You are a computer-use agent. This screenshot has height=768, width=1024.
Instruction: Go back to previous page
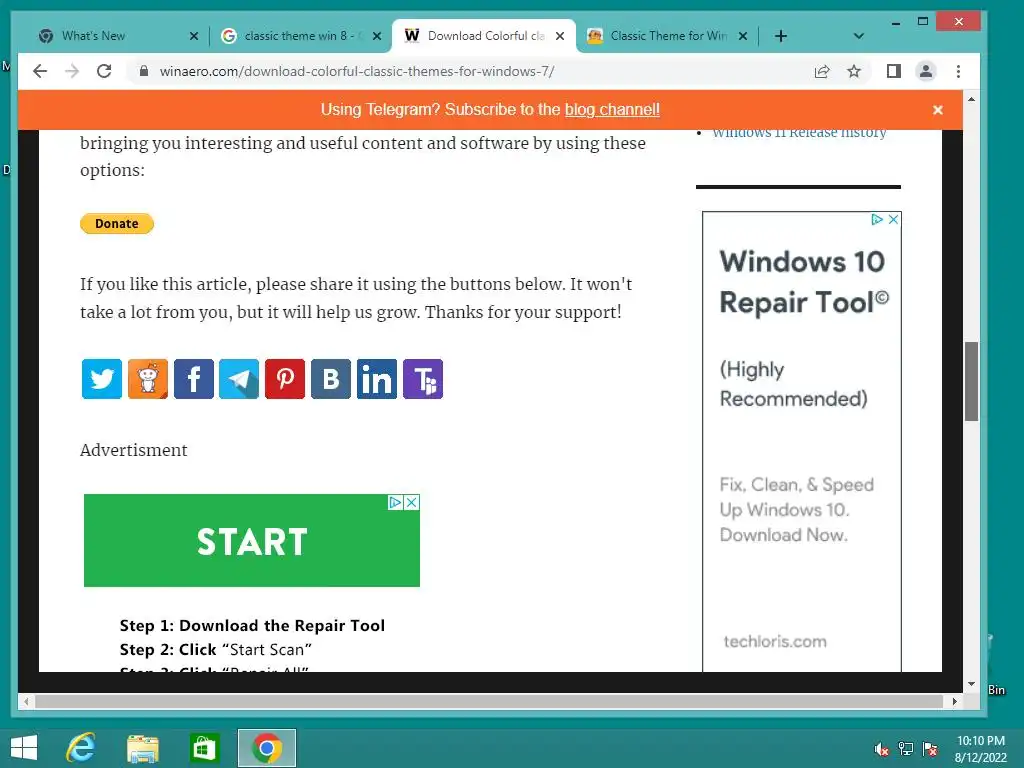[40, 71]
